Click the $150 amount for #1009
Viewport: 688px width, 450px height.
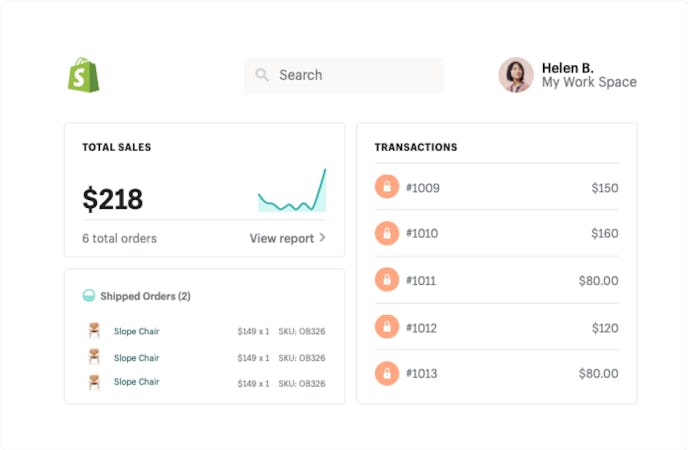(x=605, y=188)
